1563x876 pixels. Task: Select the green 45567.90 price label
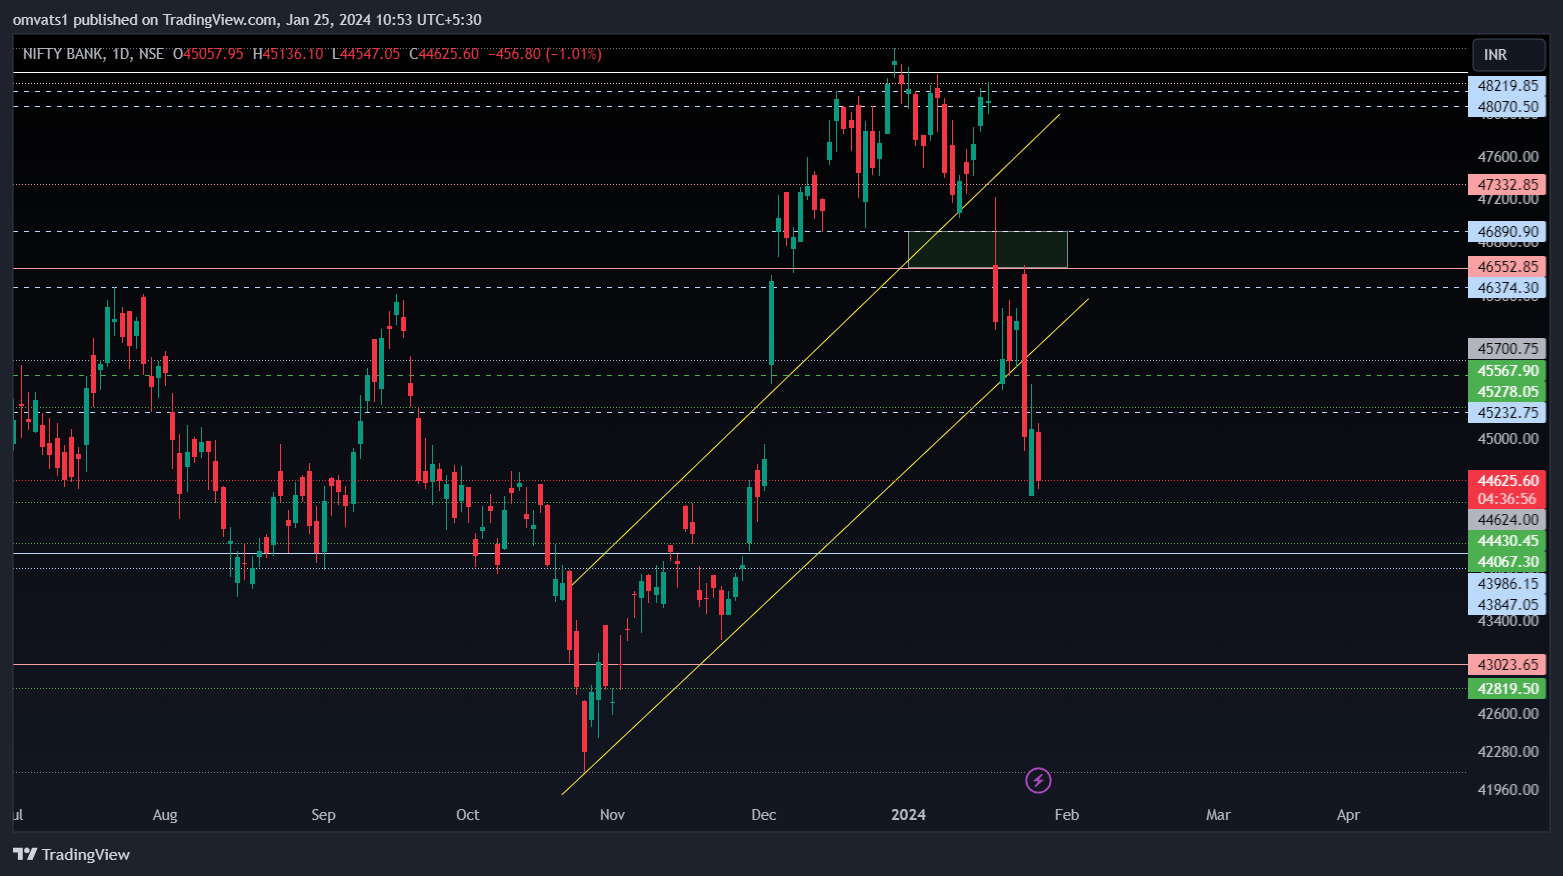click(x=1507, y=371)
